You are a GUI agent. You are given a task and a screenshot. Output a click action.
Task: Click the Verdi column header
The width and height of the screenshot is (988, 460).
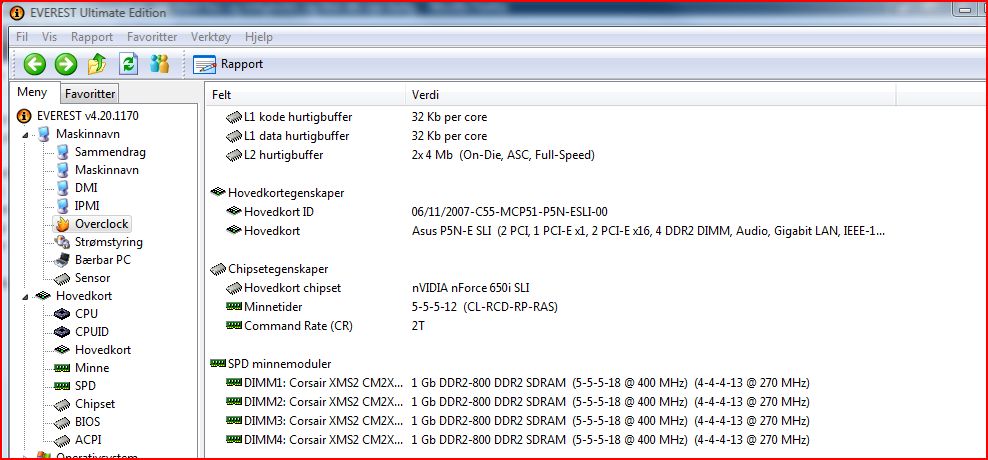[651, 95]
